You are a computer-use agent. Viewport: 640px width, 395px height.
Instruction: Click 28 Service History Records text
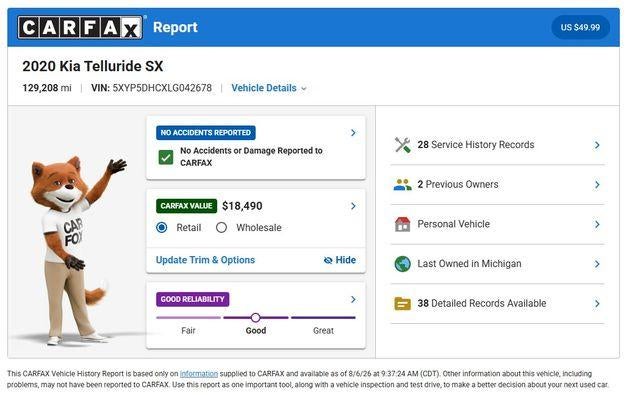pos(476,145)
